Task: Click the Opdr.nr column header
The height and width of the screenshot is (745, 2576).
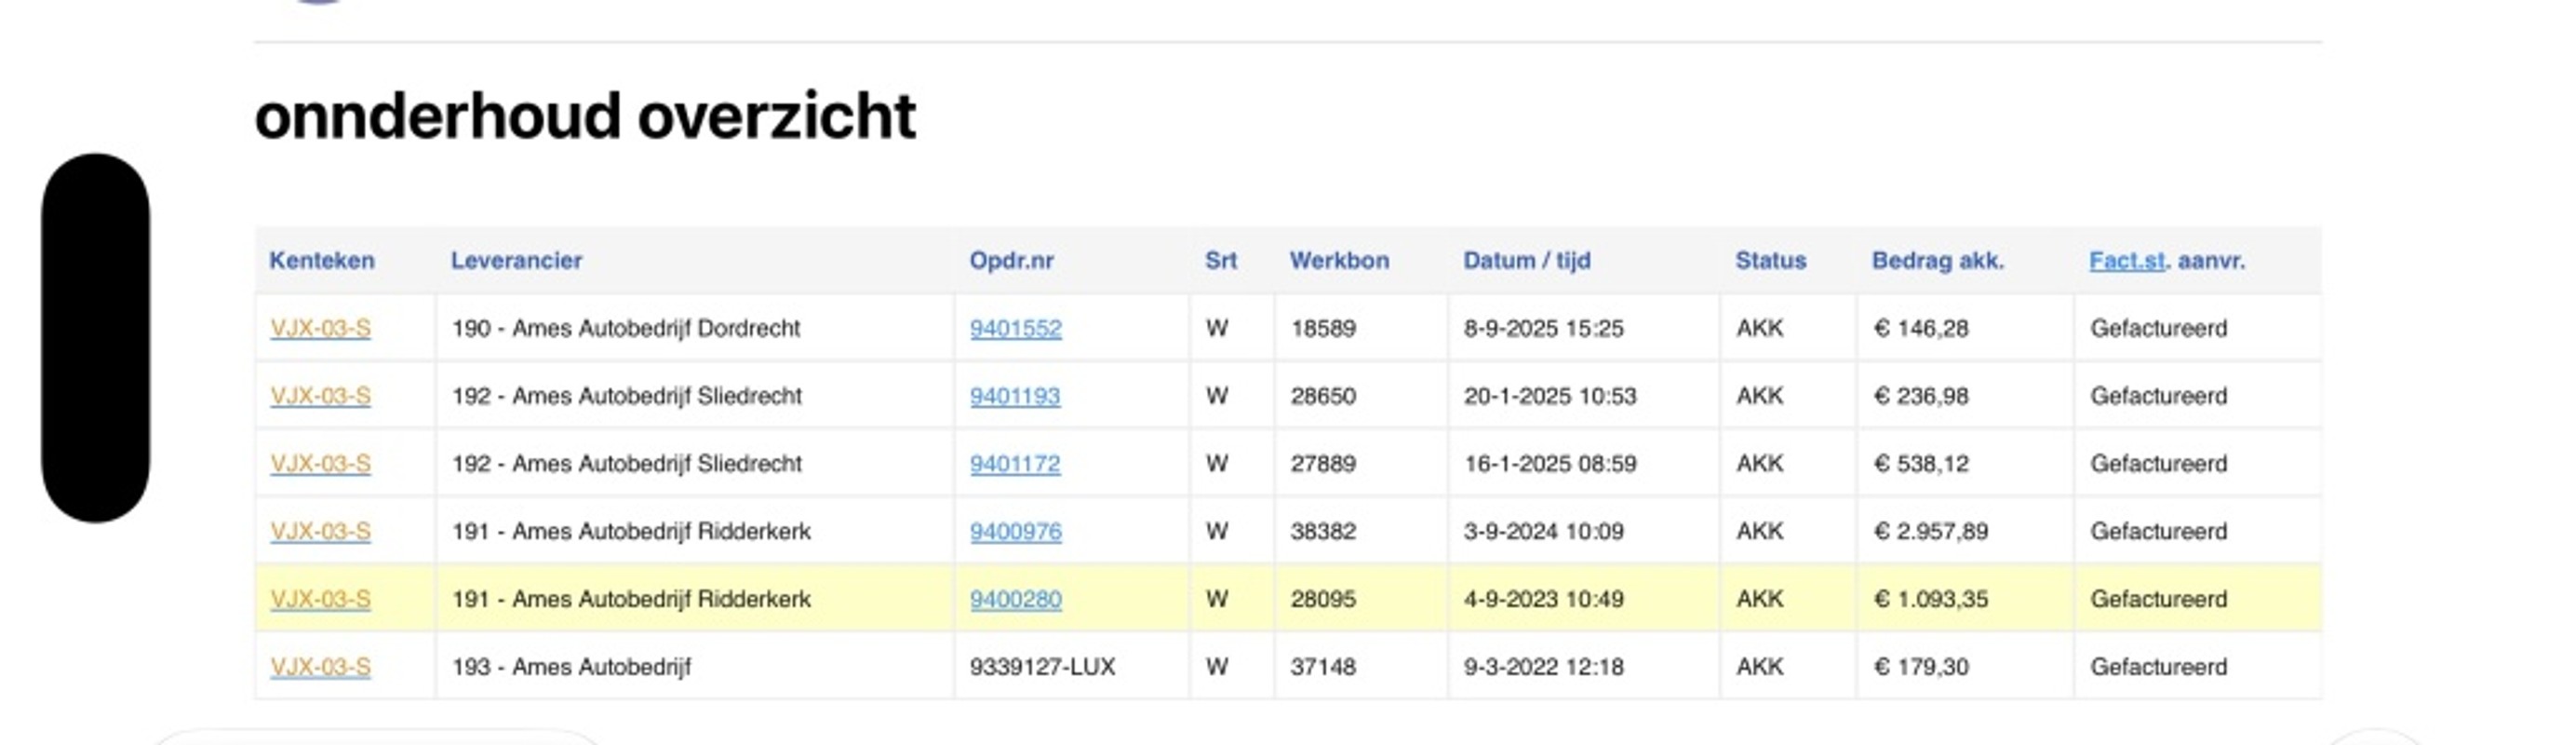Action: tap(1011, 261)
